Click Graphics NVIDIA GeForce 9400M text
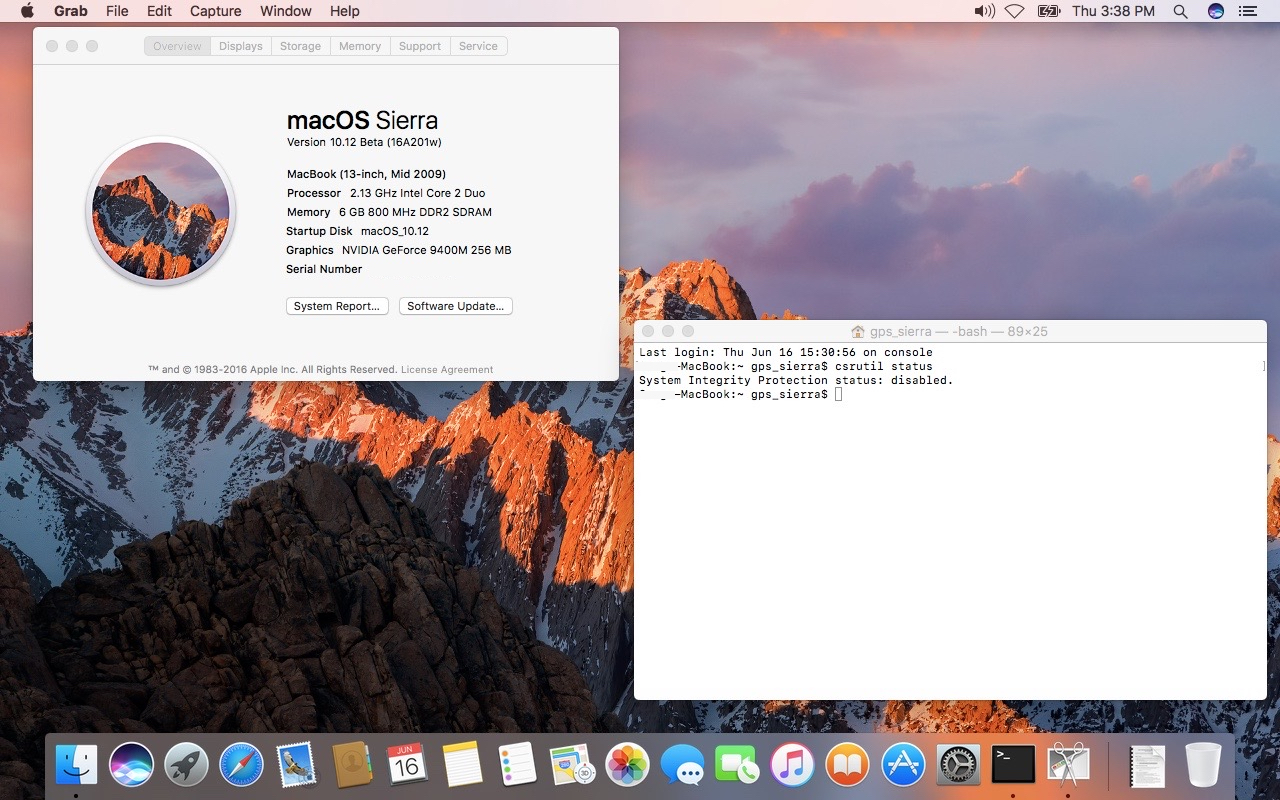This screenshot has height=800, width=1280. [398, 250]
